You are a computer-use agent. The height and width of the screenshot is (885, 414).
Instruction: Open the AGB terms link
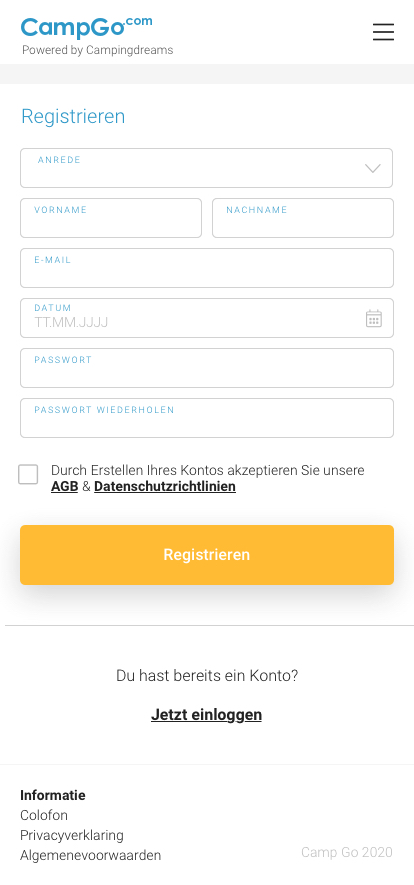click(64, 487)
